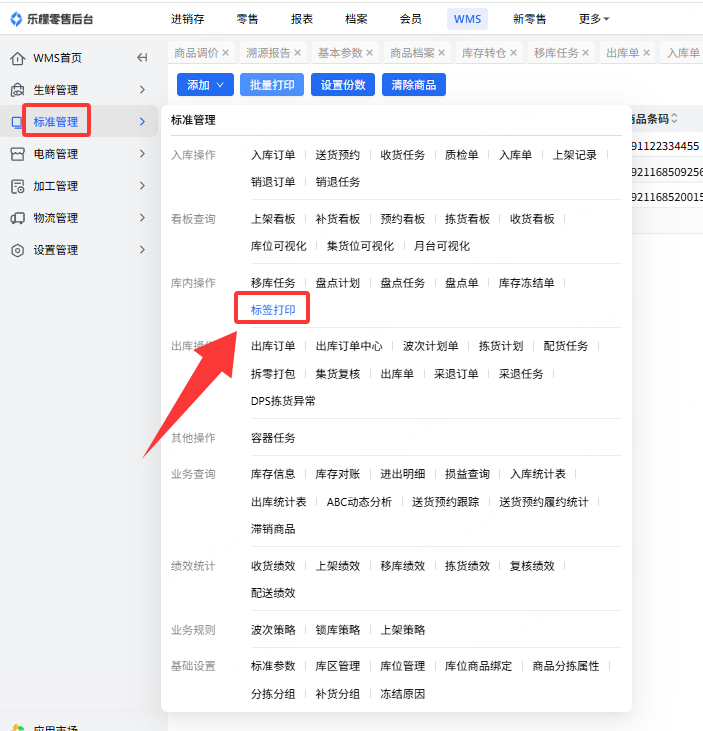Collapse the sidebar with the arrow icon
This screenshot has height=731, width=703.
[142, 58]
